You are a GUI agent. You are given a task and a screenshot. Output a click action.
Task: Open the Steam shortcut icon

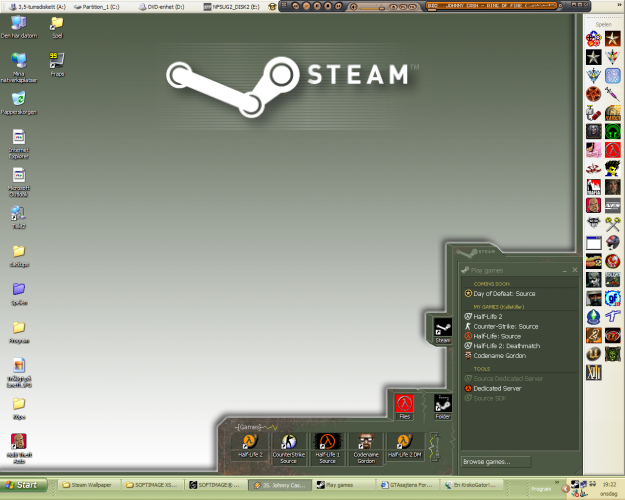tap(442, 329)
